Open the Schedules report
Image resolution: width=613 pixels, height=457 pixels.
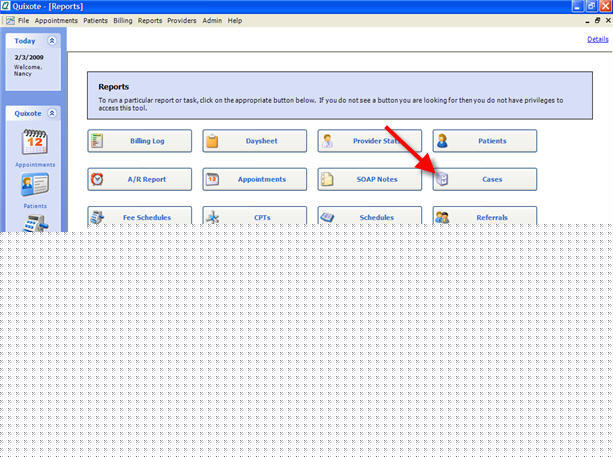369,216
